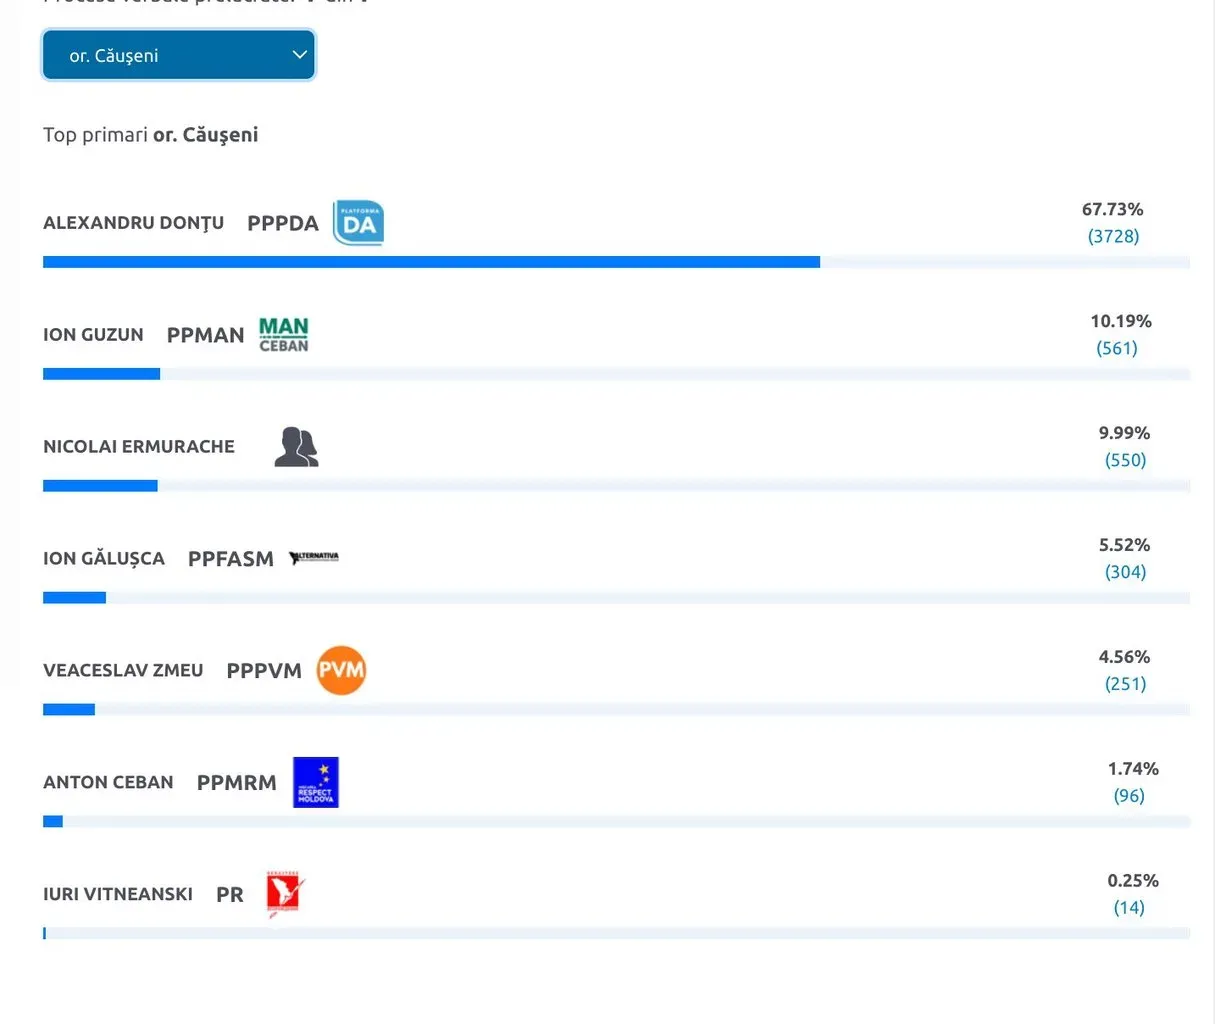Screen dimensions: 1215x1024
Task: Select candidate name Nicolai Ermurache
Action: [x=139, y=447]
